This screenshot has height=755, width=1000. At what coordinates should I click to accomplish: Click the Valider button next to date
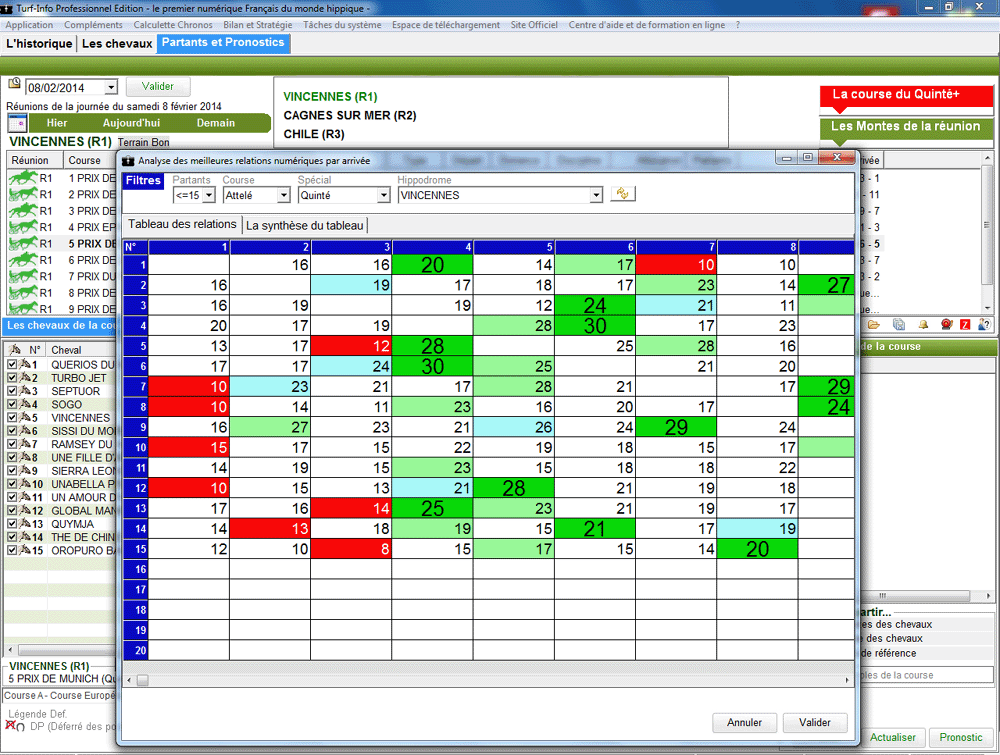coord(157,87)
